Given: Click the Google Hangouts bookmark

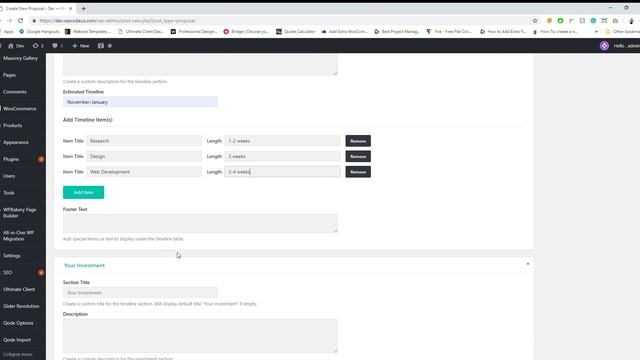Looking at the screenshot, I should (x=39, y=31).
